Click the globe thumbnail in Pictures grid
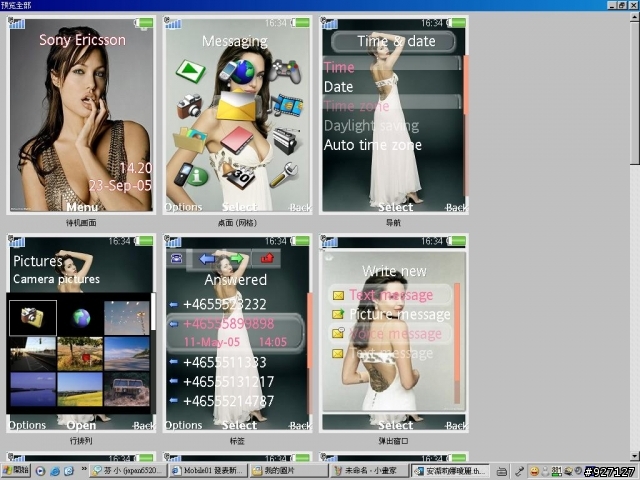 coord(80,318)
